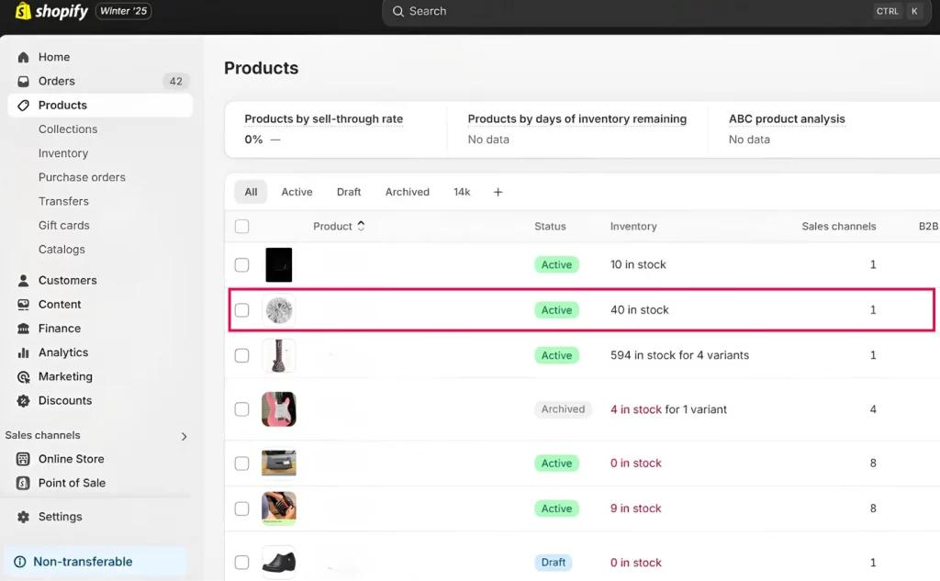Click the Home house icon

tap(23, 57)
